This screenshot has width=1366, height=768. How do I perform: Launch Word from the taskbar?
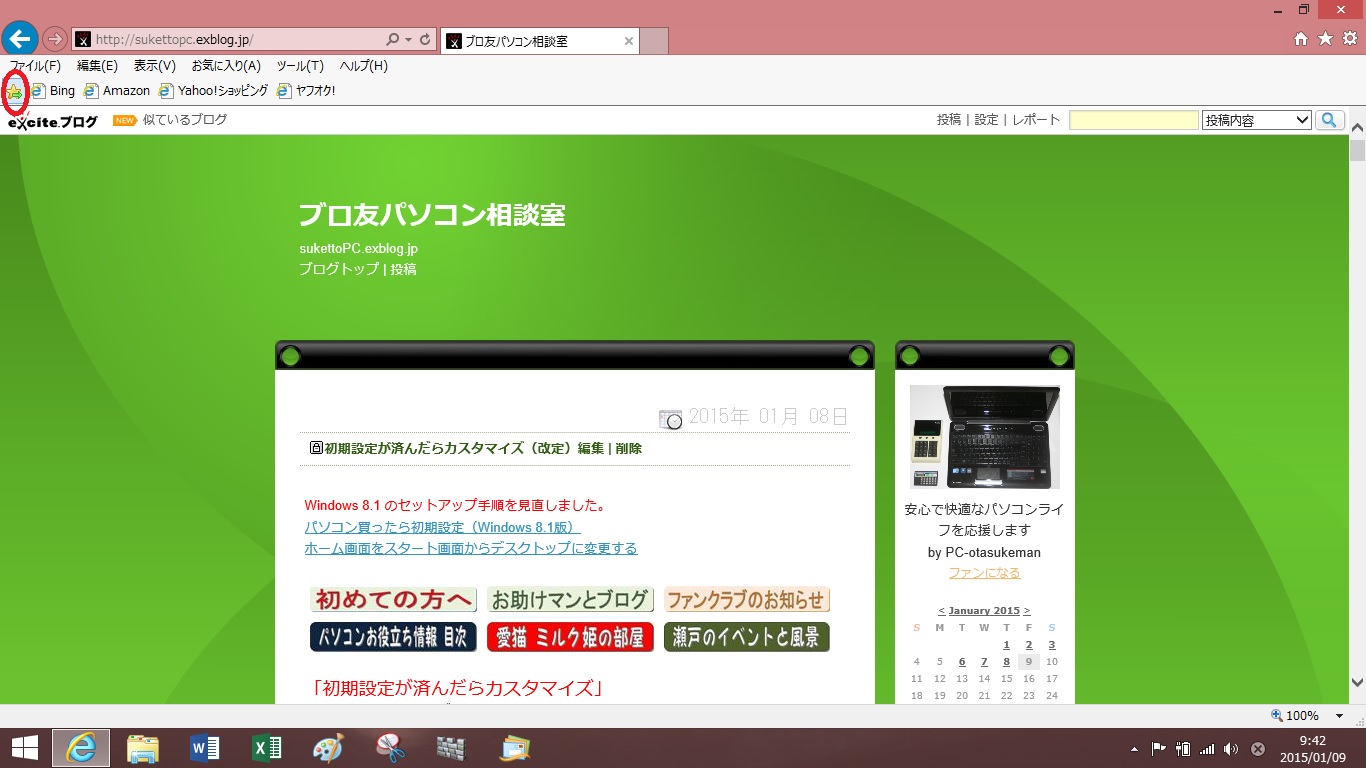click(205, 748)
